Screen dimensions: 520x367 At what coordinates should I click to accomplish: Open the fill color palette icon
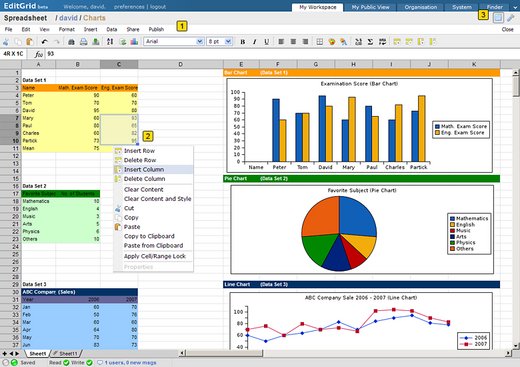click(x=331, y=42)
